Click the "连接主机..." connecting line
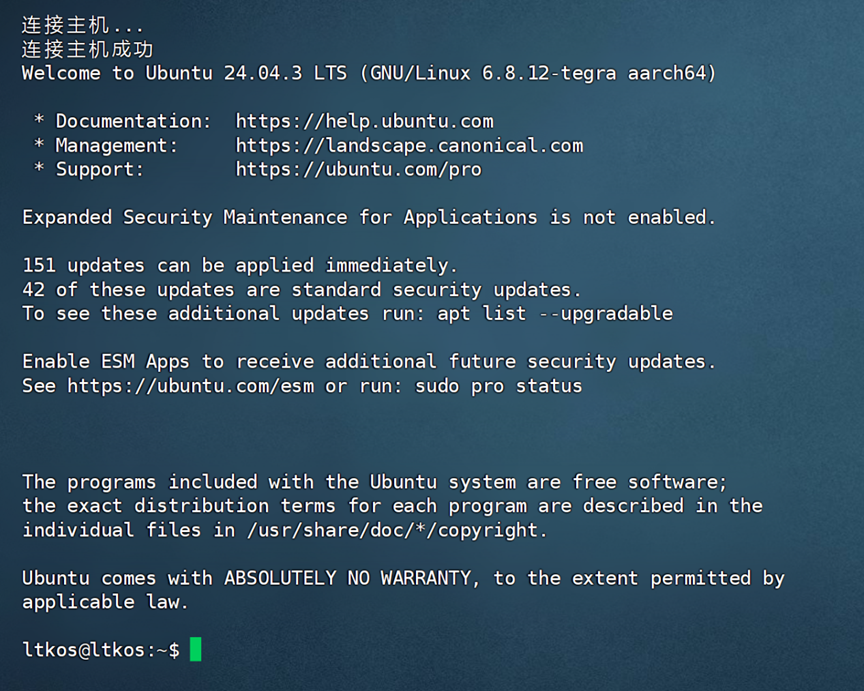 point(82,25)
